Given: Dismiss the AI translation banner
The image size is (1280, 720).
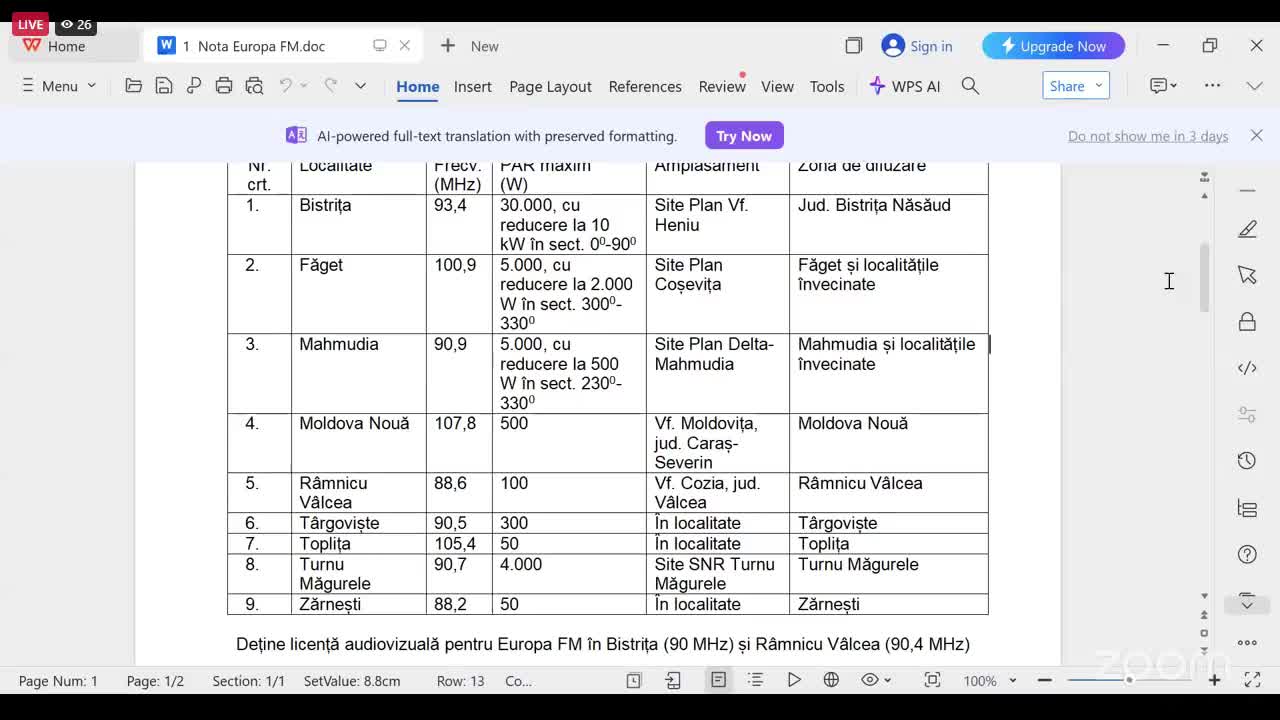Looking at the screenshot, I should (1257, 135).
